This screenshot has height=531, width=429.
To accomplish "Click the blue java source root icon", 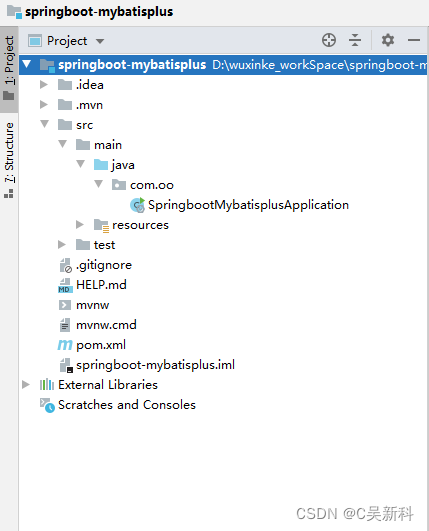I will (x=101, y=165).
